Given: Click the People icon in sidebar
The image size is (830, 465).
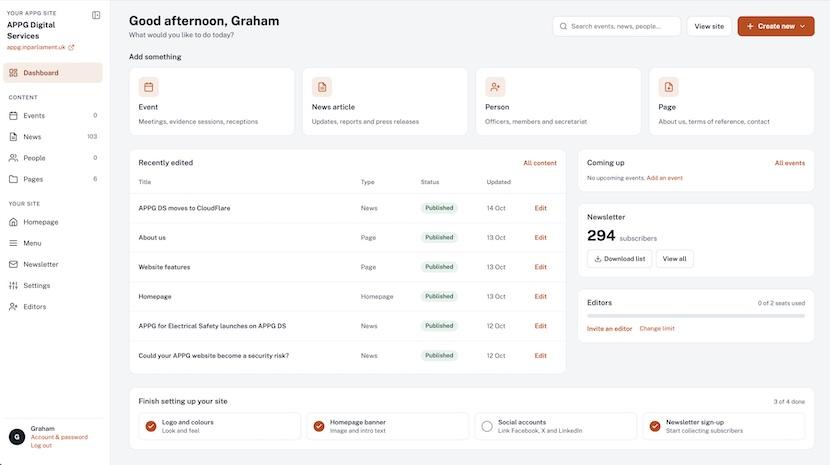Looking at the screenshot, I should (x=13, y=158).
